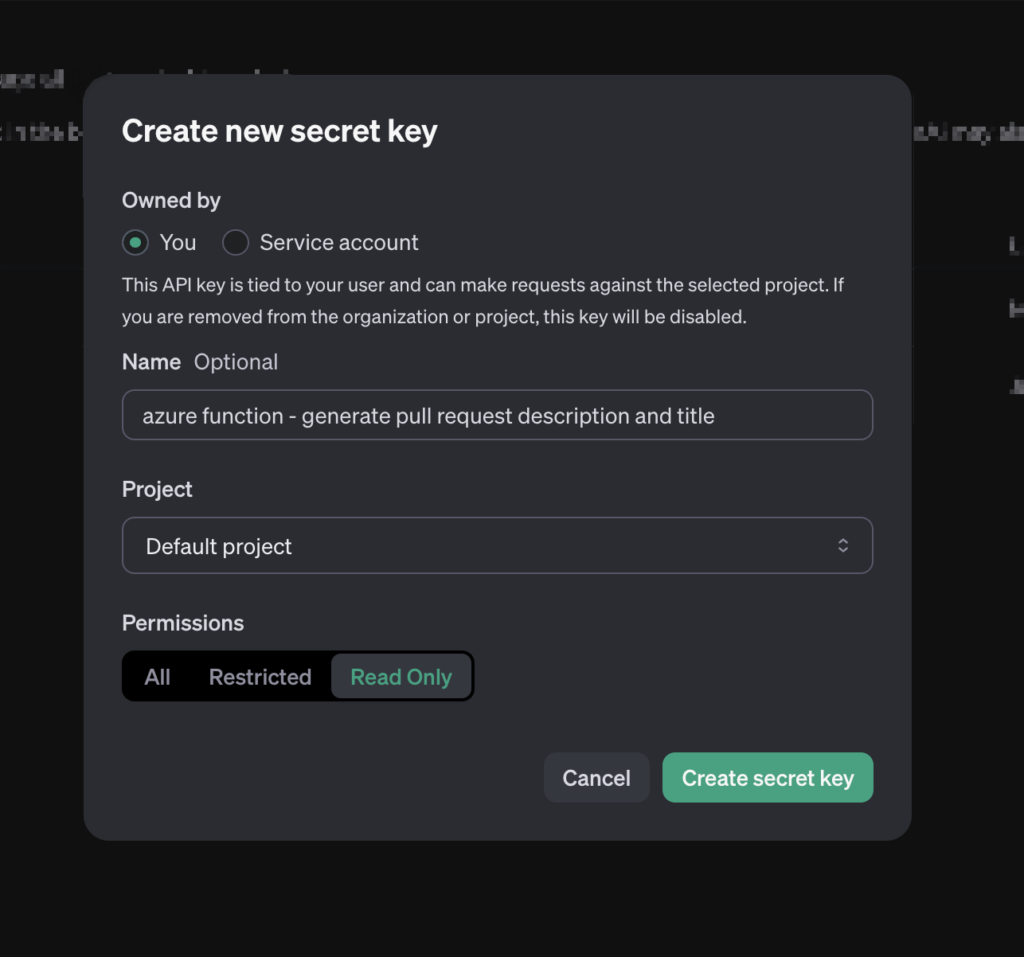Switch permissions to All
The width and height of the screenshot is (1024, 957).
tap(157, 677)
